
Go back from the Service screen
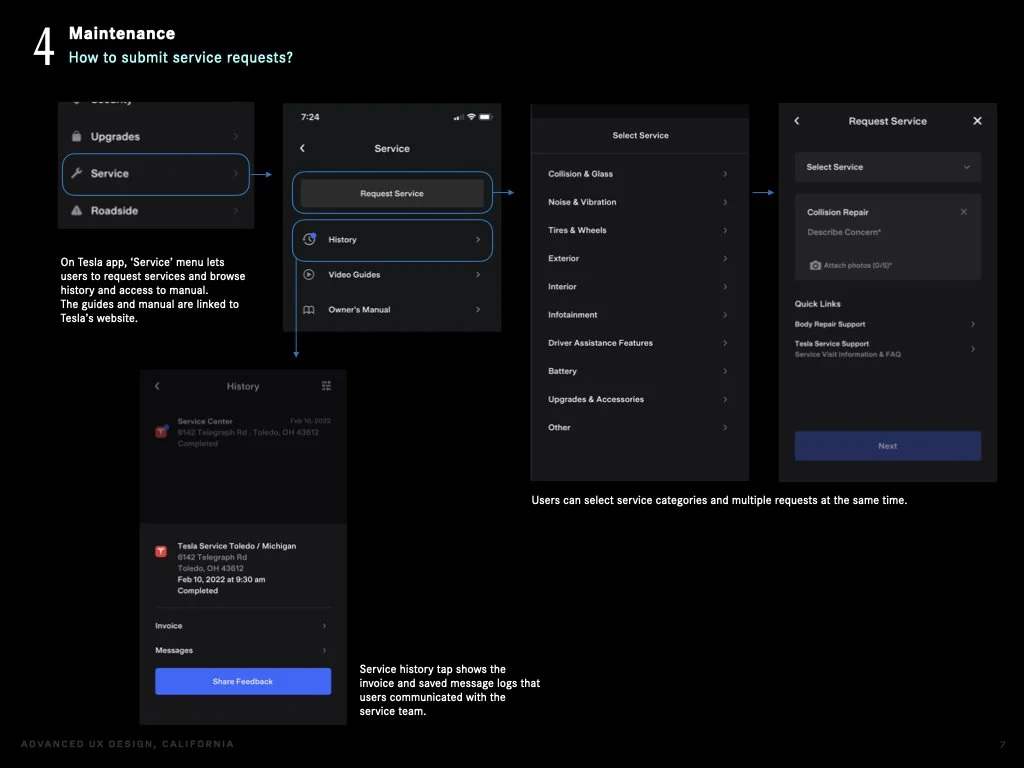pos(302,148)
